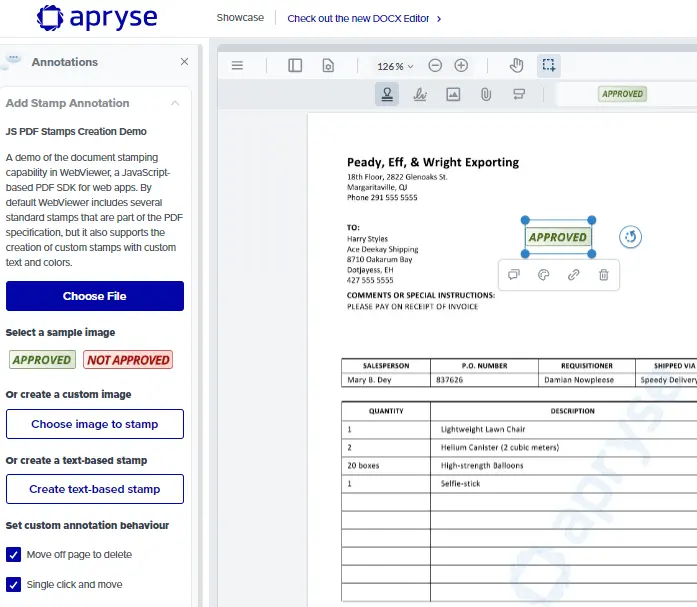The height and width of the screenshot is (607, 697).
Task: Open the hamburger menu in viewer toolbar
Action: [237, 66]
